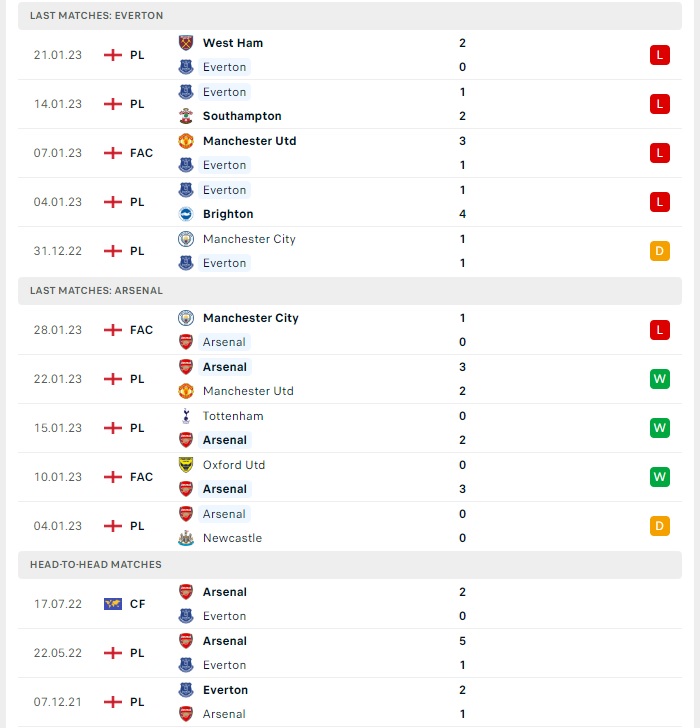
Task: Click the Brighton club crest icon
Action: pyautogui.click(x=186, y=214)
